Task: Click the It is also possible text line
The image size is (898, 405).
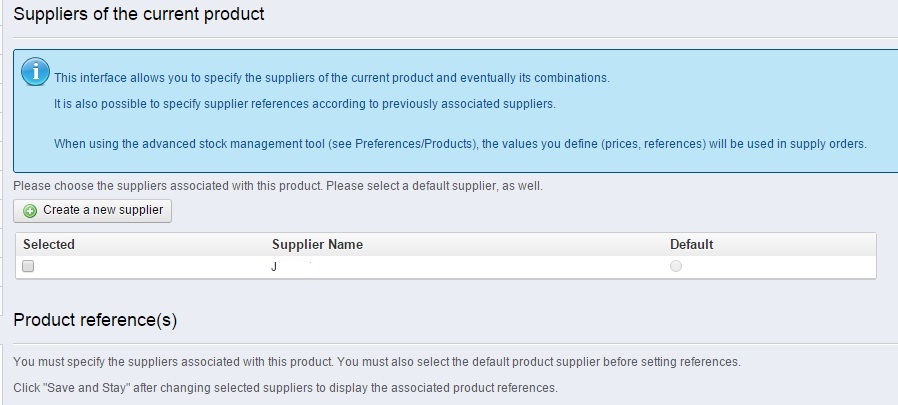Action: tap(304, 103)
